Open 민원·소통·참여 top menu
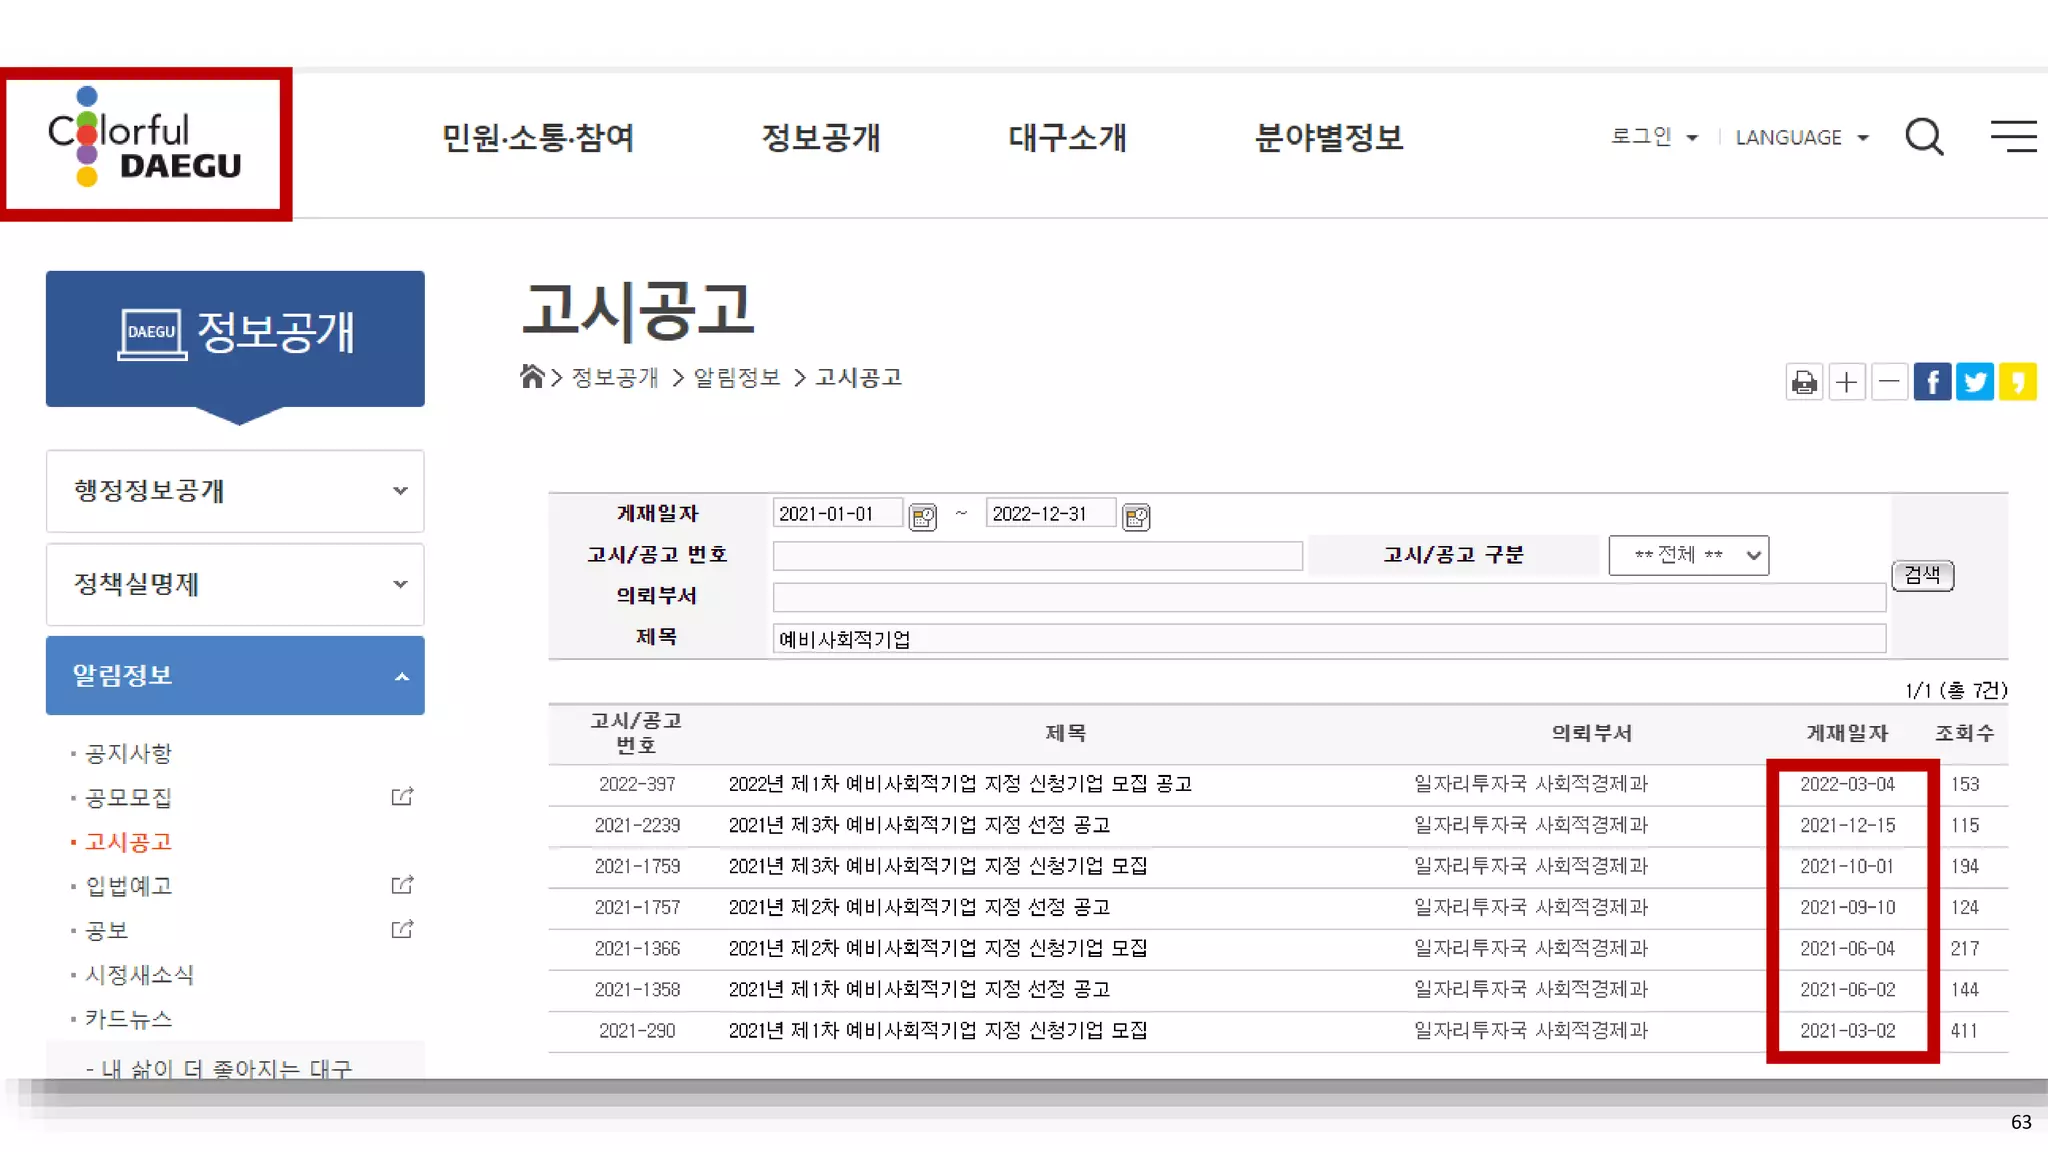The height and width of the screenshot is (1152, 2048). 538,138
